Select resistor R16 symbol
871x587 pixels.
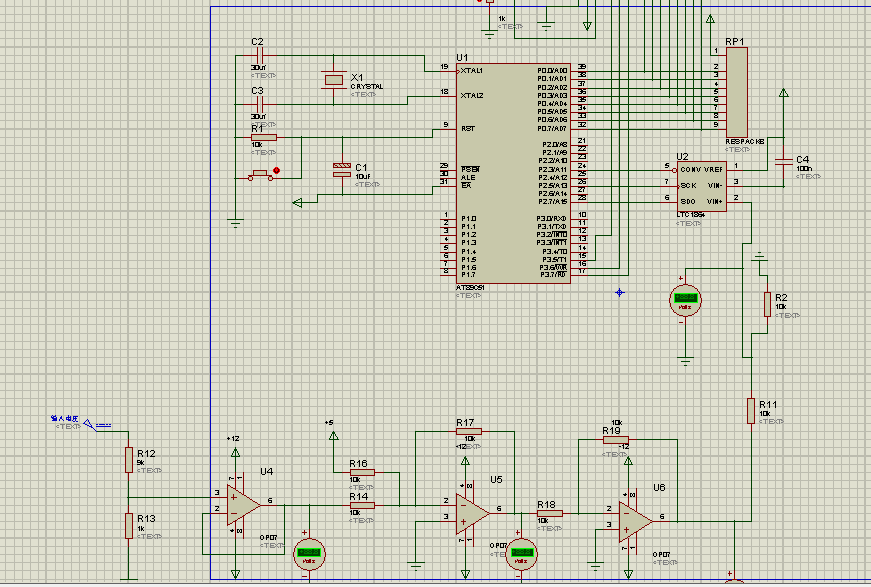[362, 473]
